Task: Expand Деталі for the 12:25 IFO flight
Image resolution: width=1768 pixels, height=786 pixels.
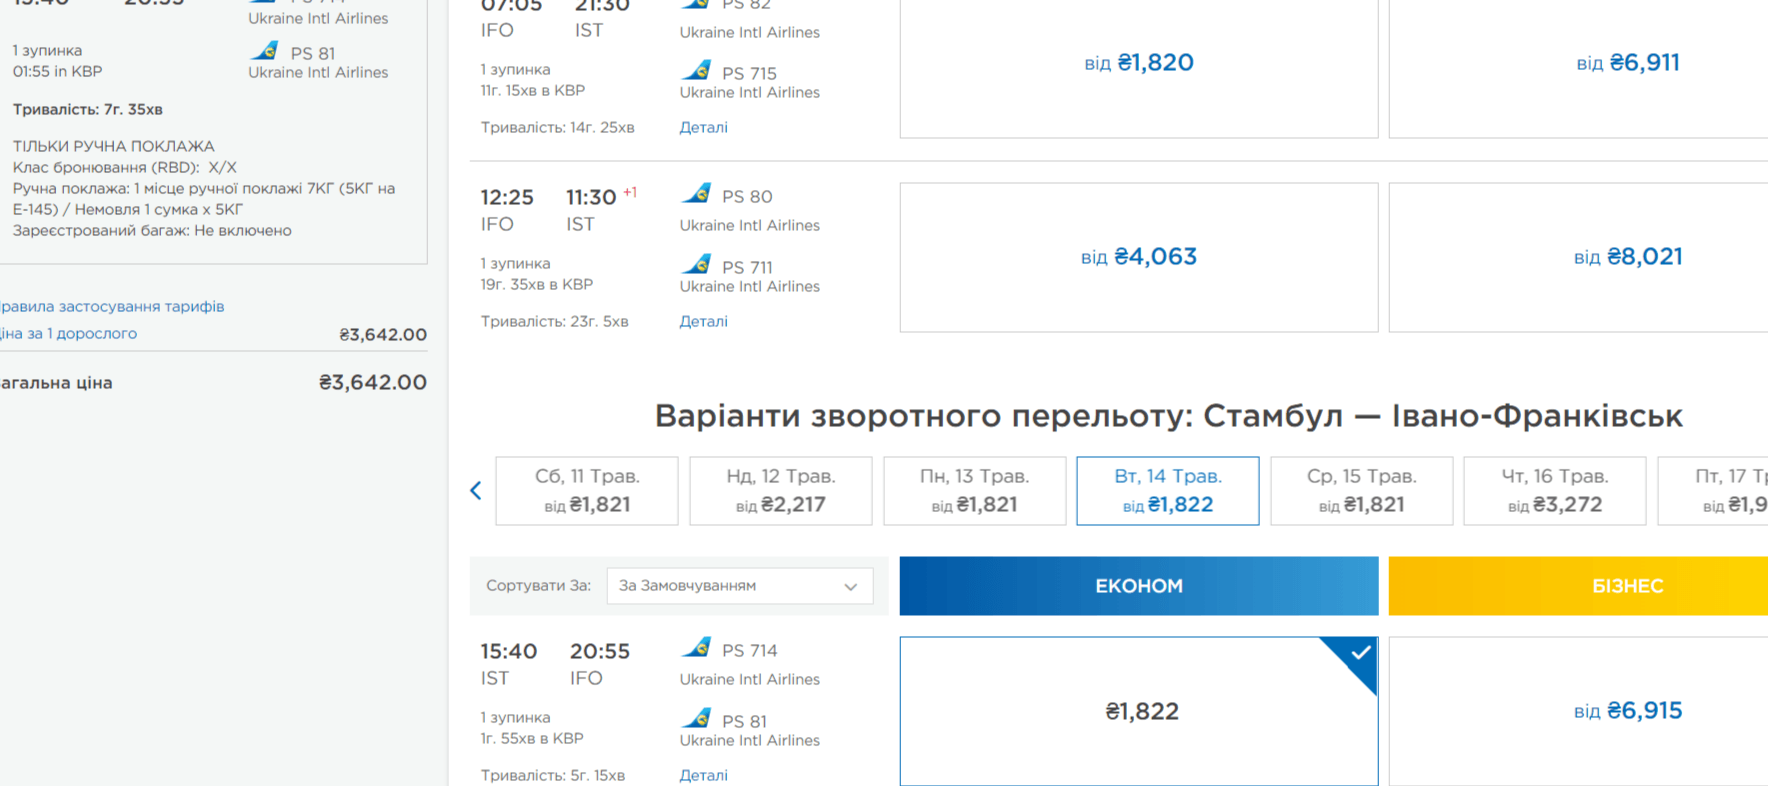Action: tap(704, 321)
